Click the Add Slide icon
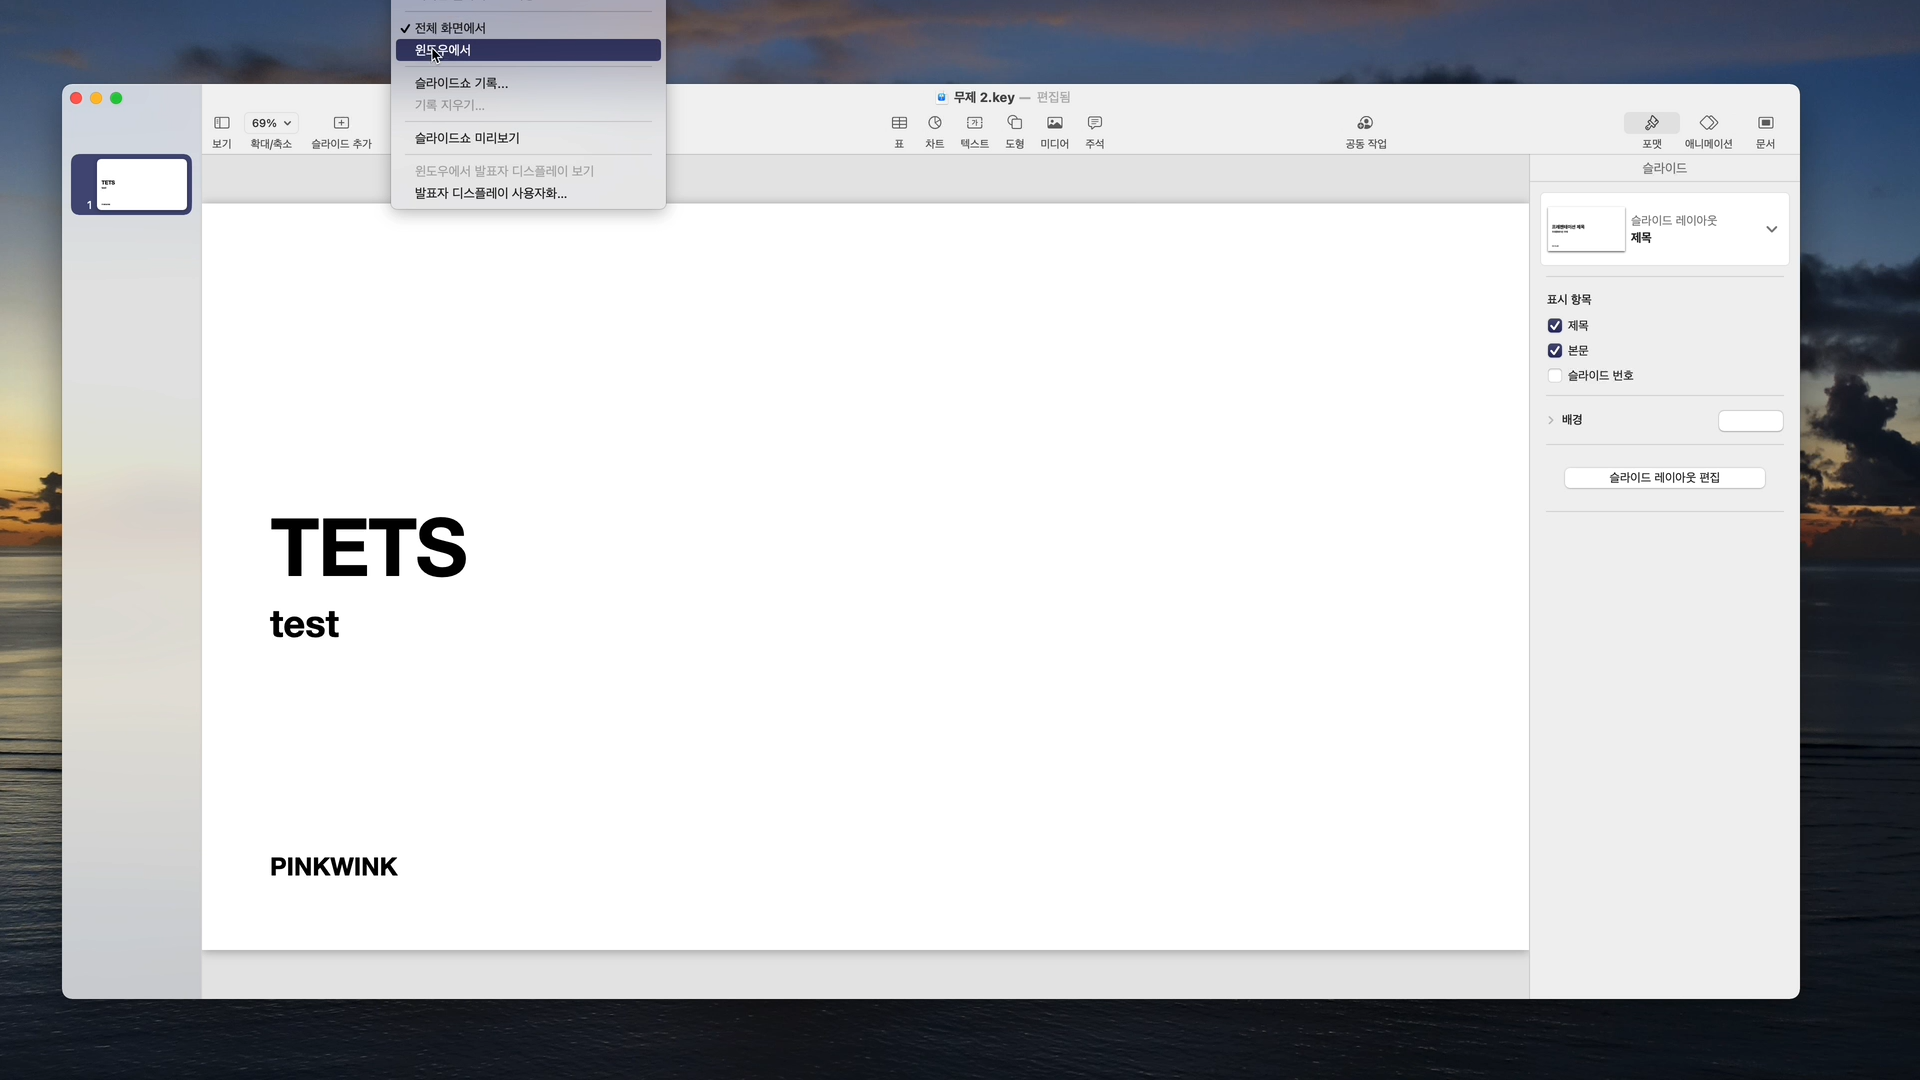The image size is (1920, 1080). click(x=341, y=123)
